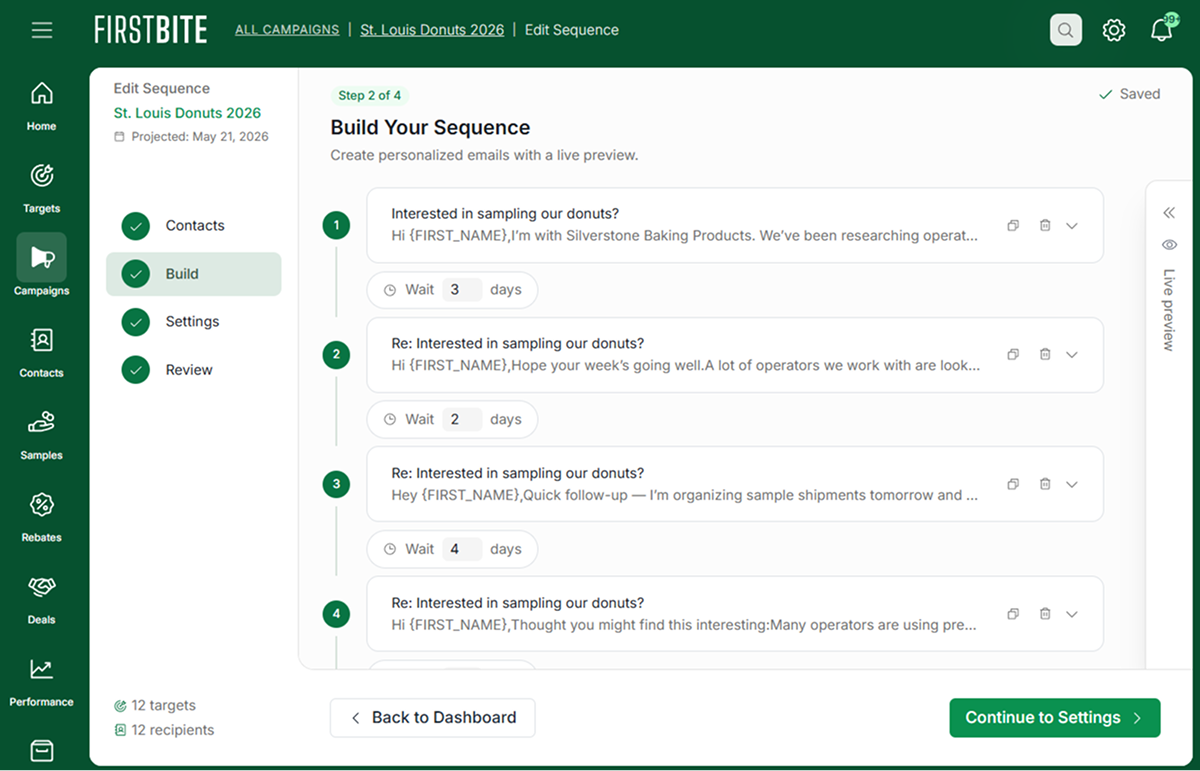Image resolution: width=1200 pixels, height=771 pixels.
Task: Click 'Projected: May 21, 2026' date
Action: [191, 137]
